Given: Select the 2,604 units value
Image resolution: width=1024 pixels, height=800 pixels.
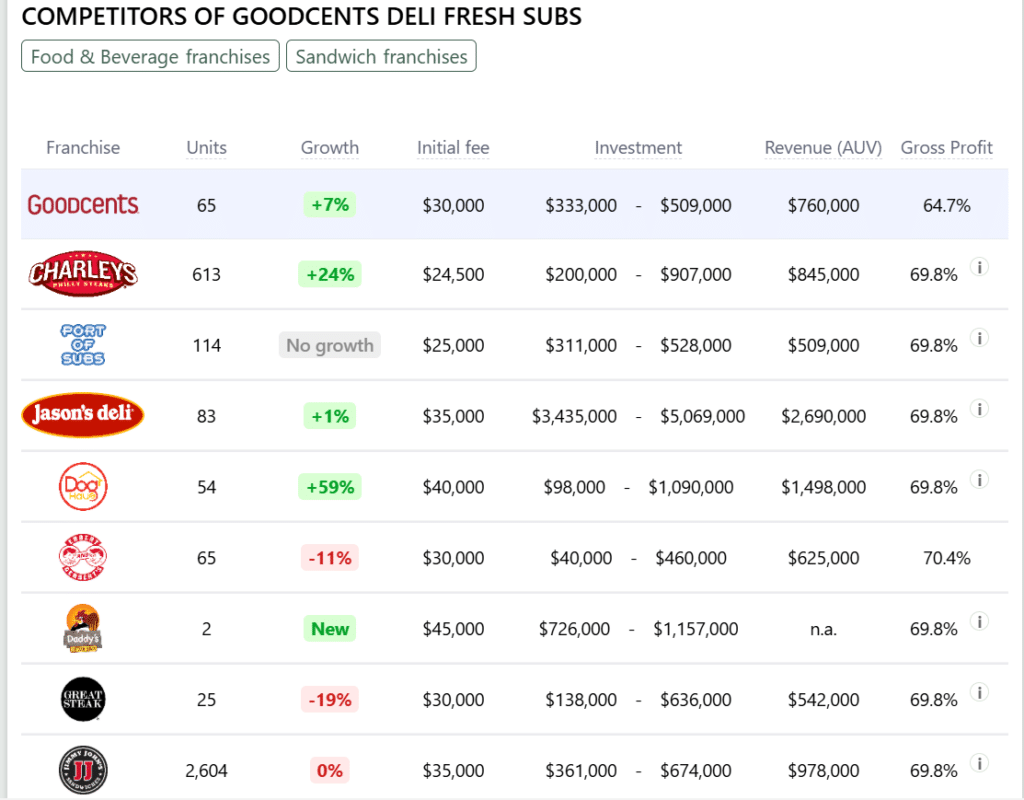Looking at the screenshot, I should pos(206,771).
